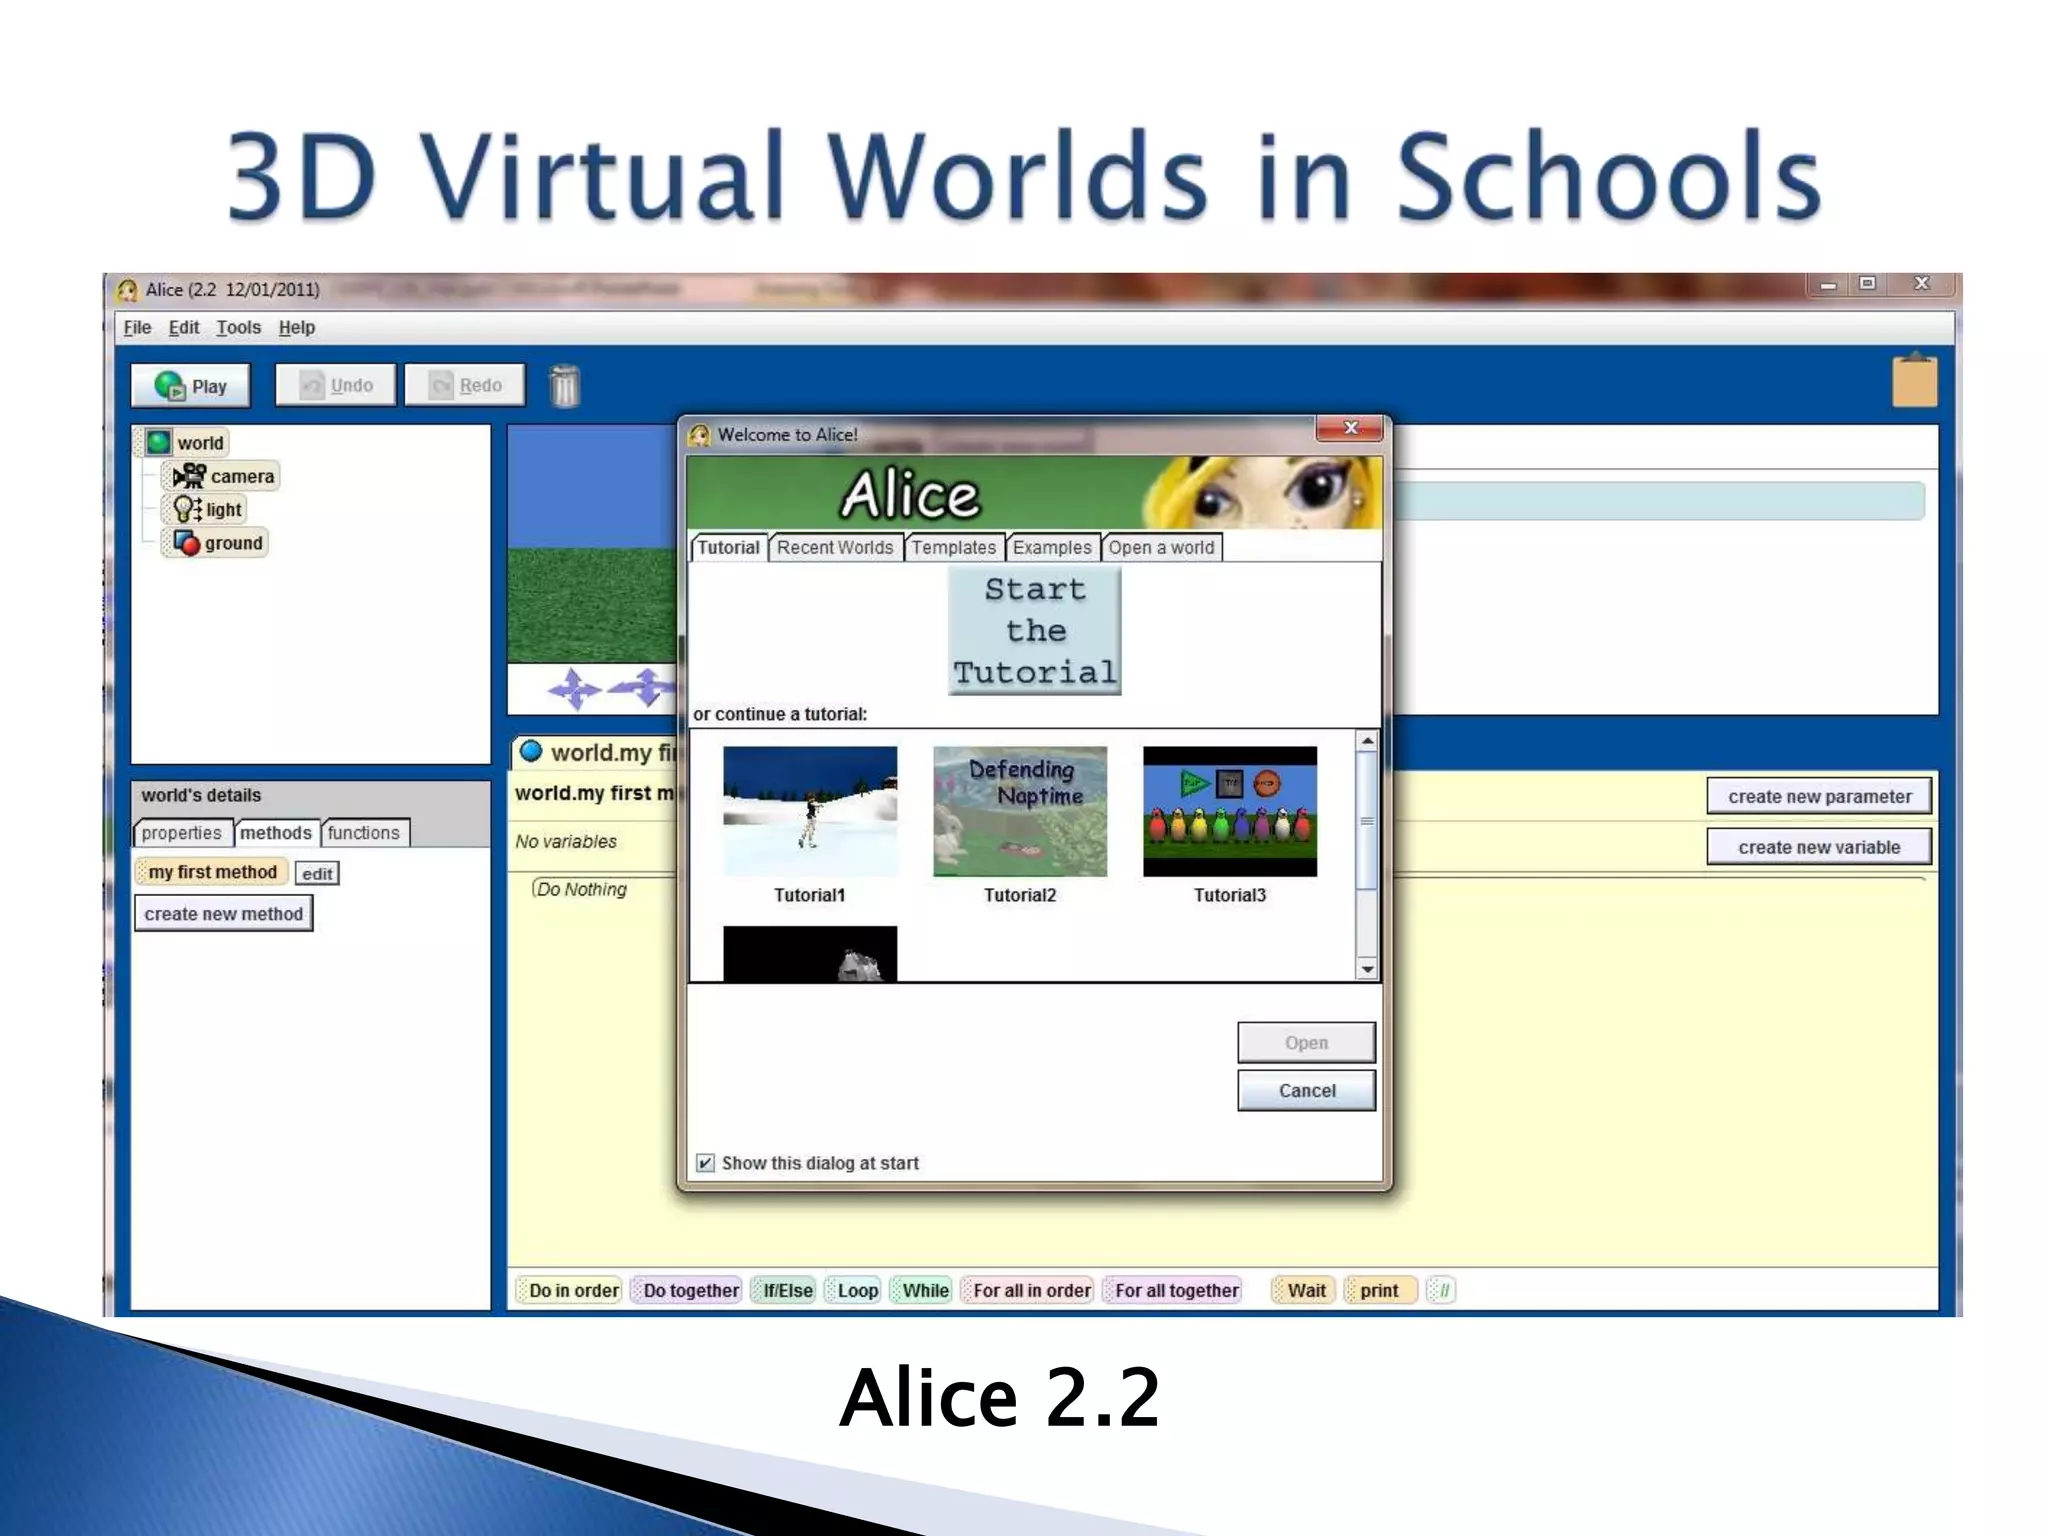This screenshot has width=2048, height=1536.
Task: Select the Open a world tab
Action: click(1161, 548)
